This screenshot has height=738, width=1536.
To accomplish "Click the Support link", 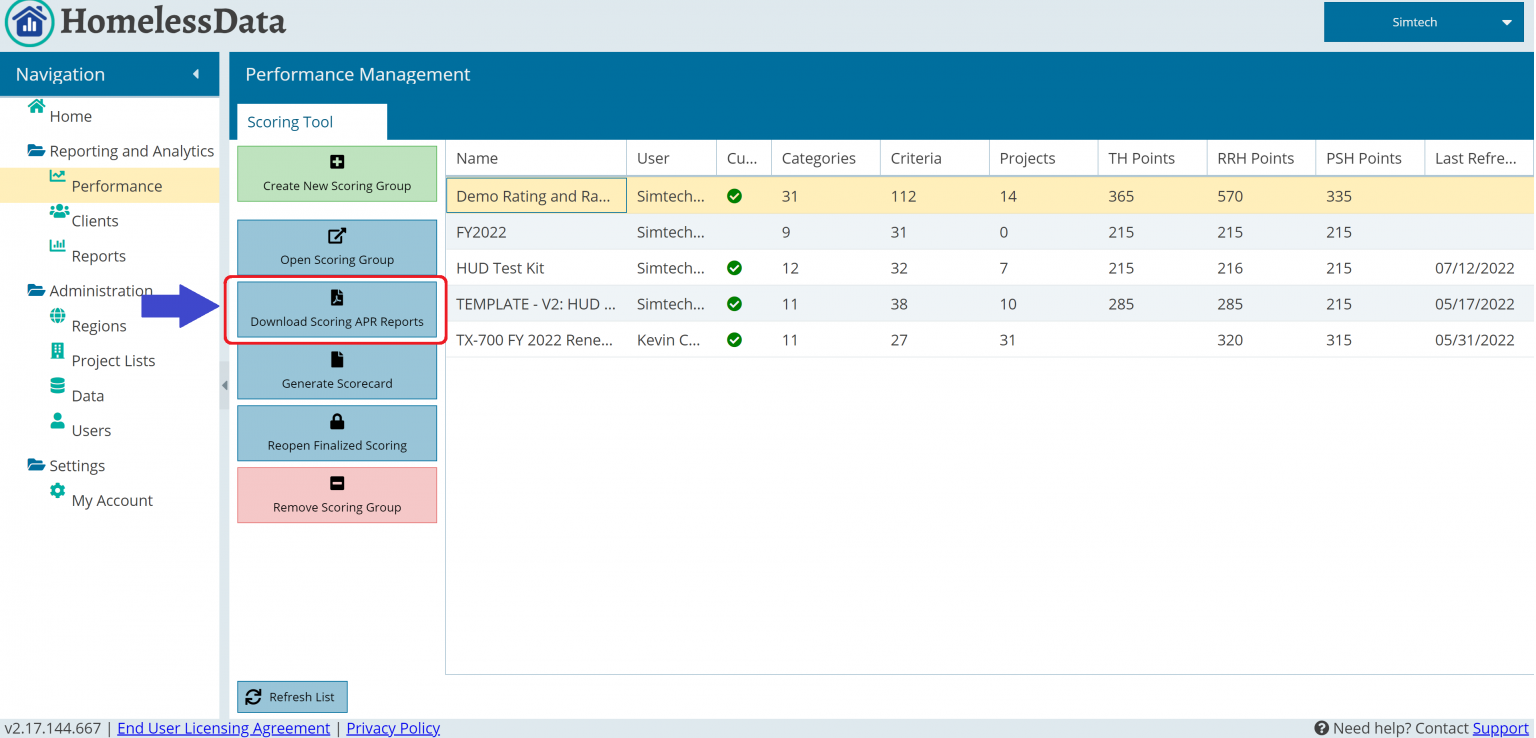I will pos(1500,728).
